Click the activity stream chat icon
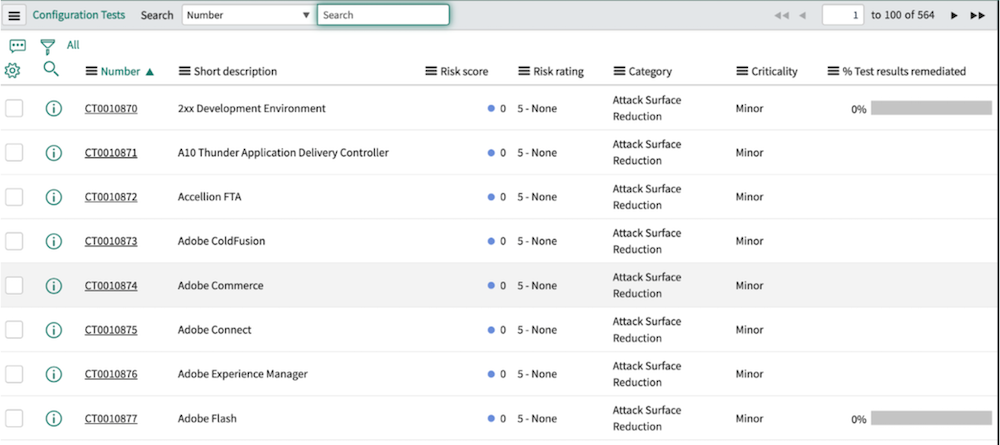This screenshot has height=445, width=1000. 17,46
